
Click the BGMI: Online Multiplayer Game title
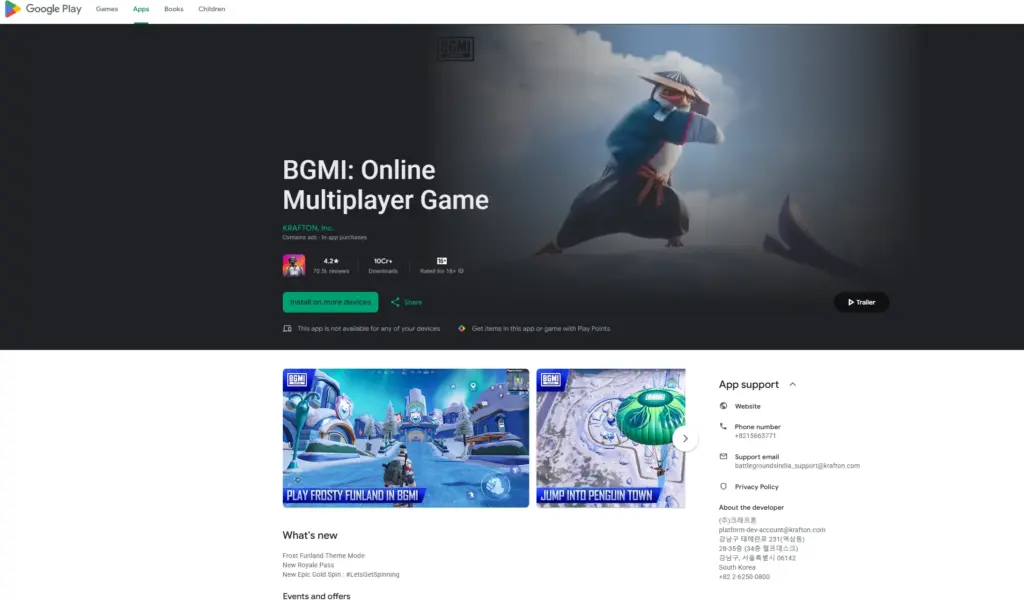coord(385,185)
